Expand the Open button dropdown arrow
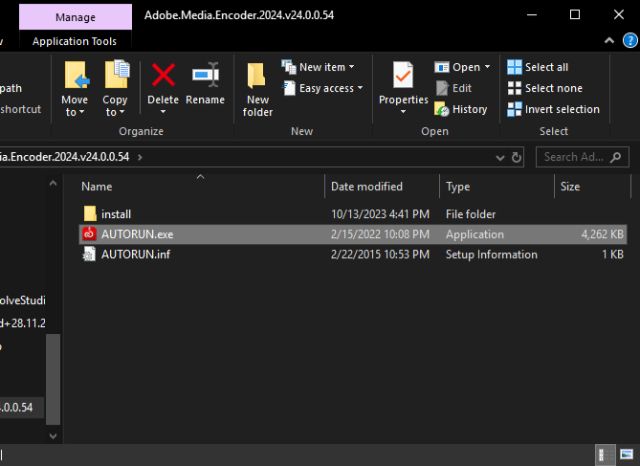640x466 pixels. coord(487,67)
